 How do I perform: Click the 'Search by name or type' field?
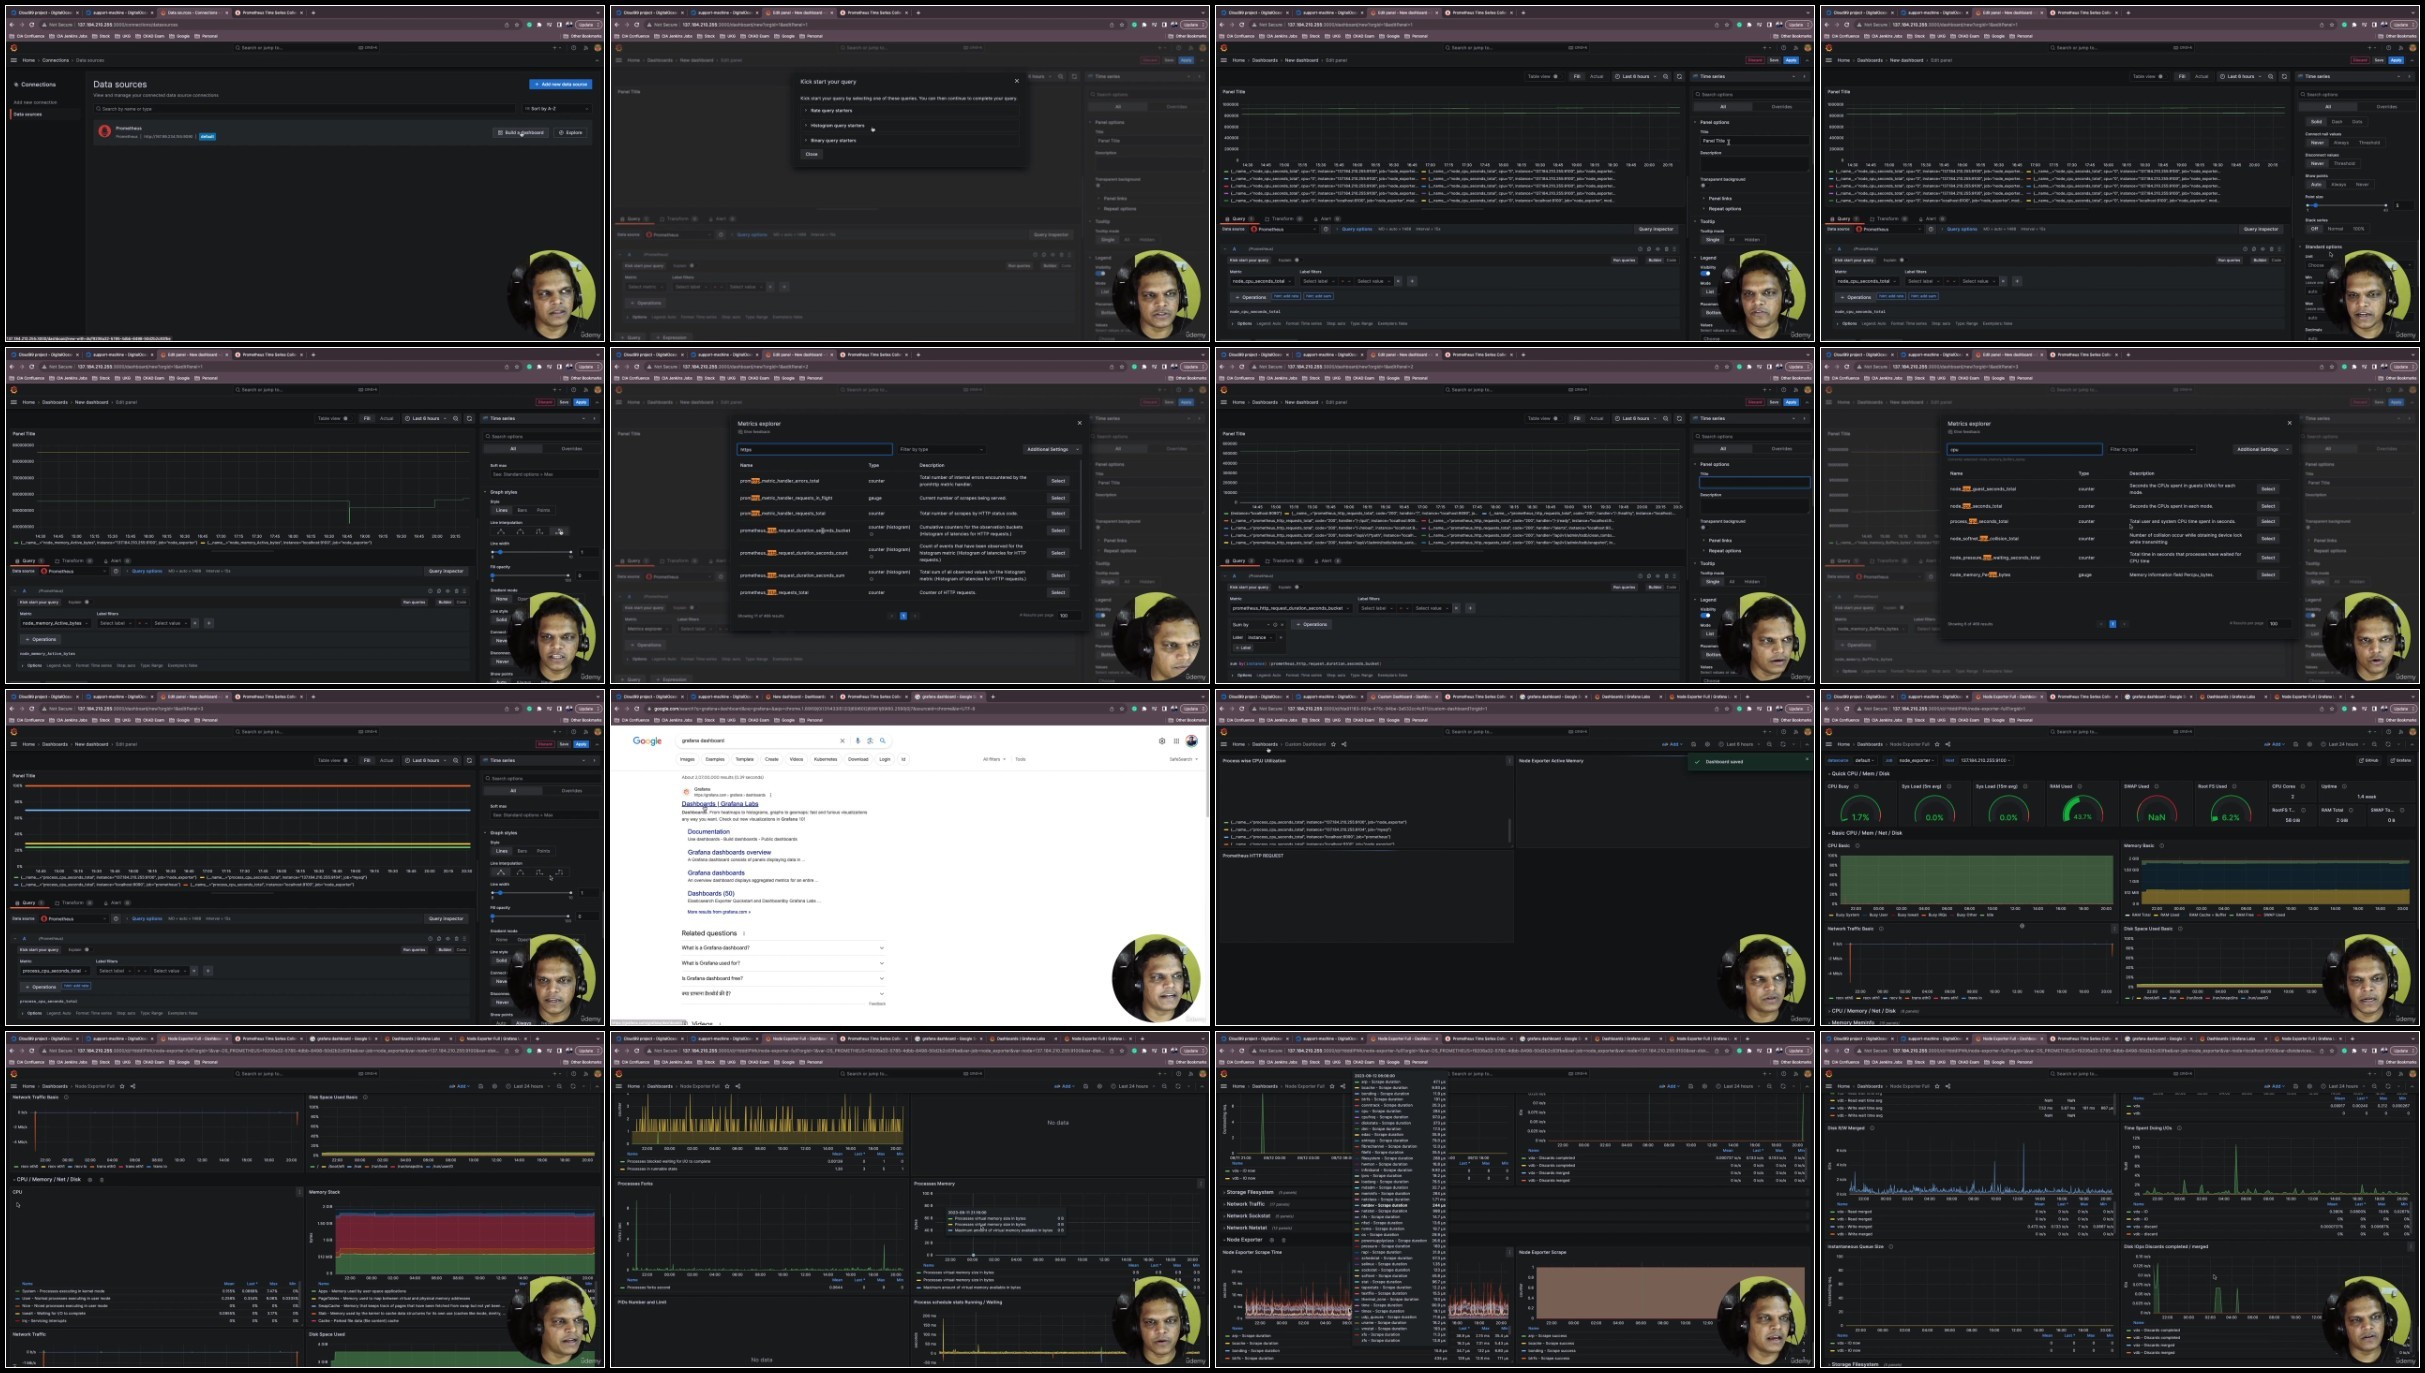306,108
